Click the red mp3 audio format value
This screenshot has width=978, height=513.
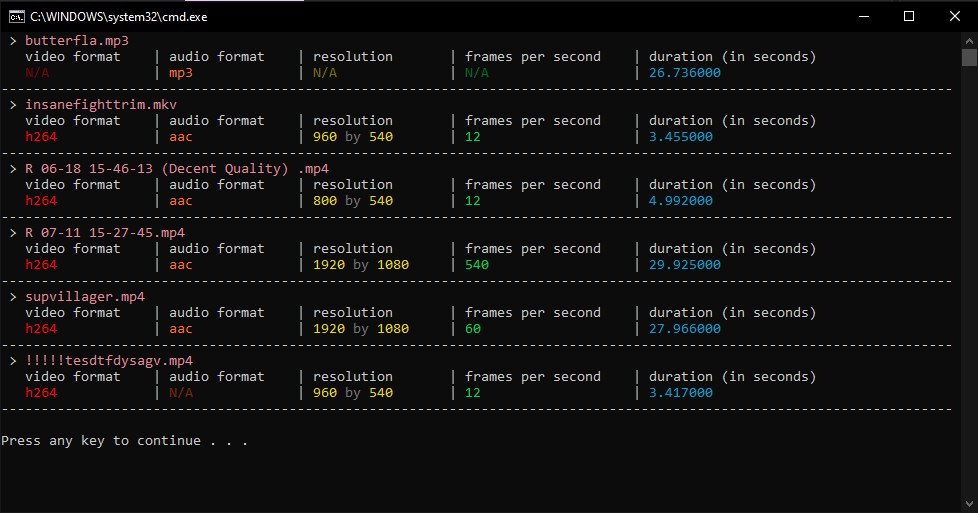pyautogui.click(x=180, y=73)
